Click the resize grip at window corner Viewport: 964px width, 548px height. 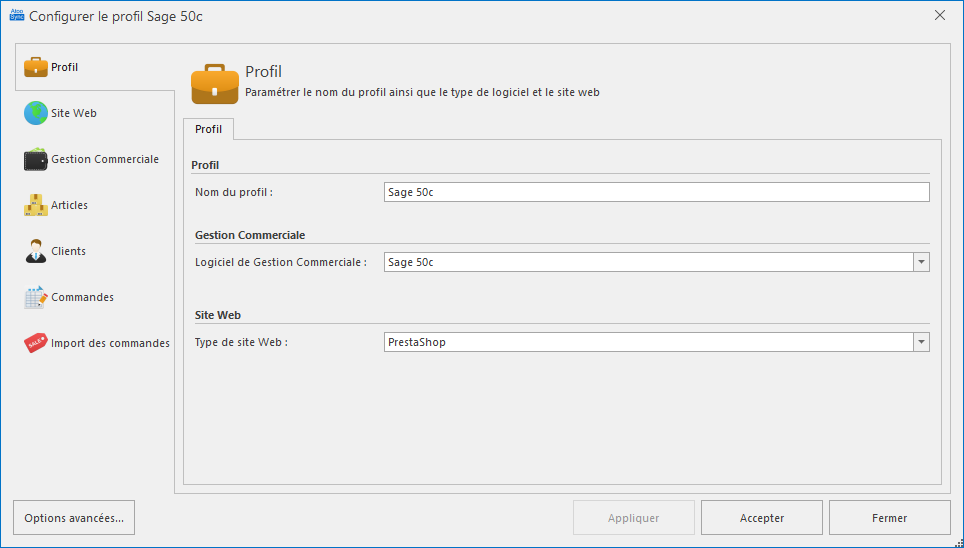(957, 541)
